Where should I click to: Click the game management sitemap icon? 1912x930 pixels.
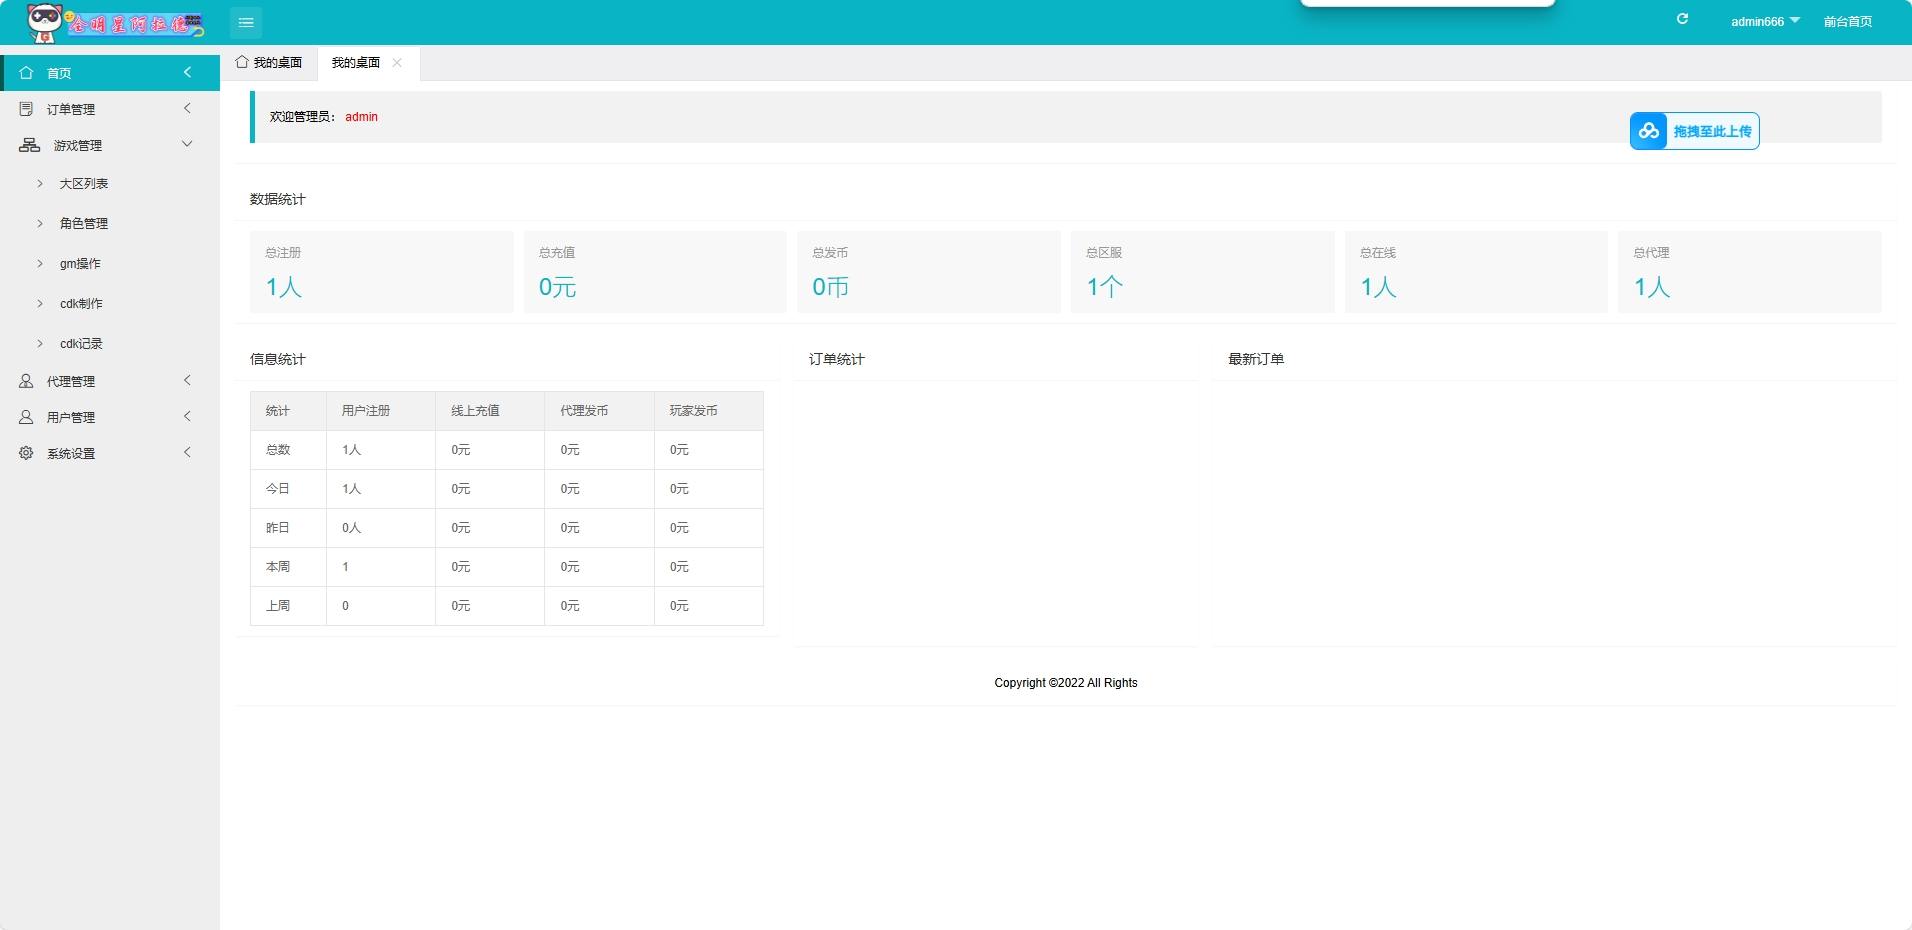pyautogui.click(x=30, y=145)
